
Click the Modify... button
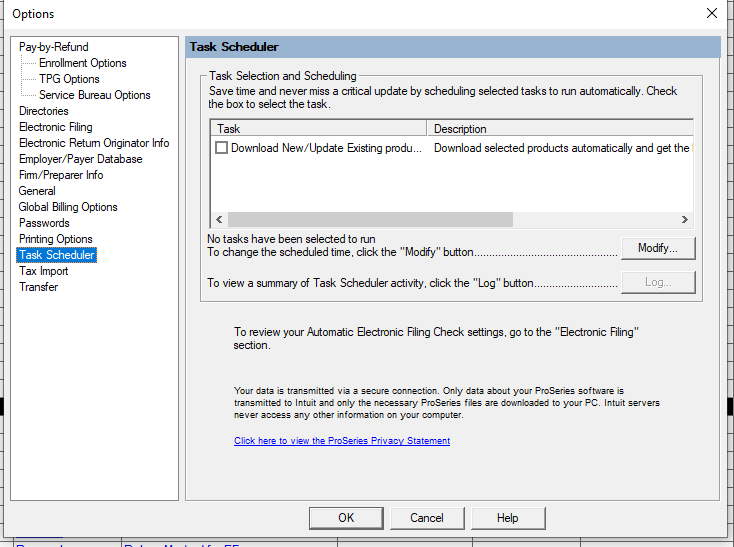coord(657,248)
